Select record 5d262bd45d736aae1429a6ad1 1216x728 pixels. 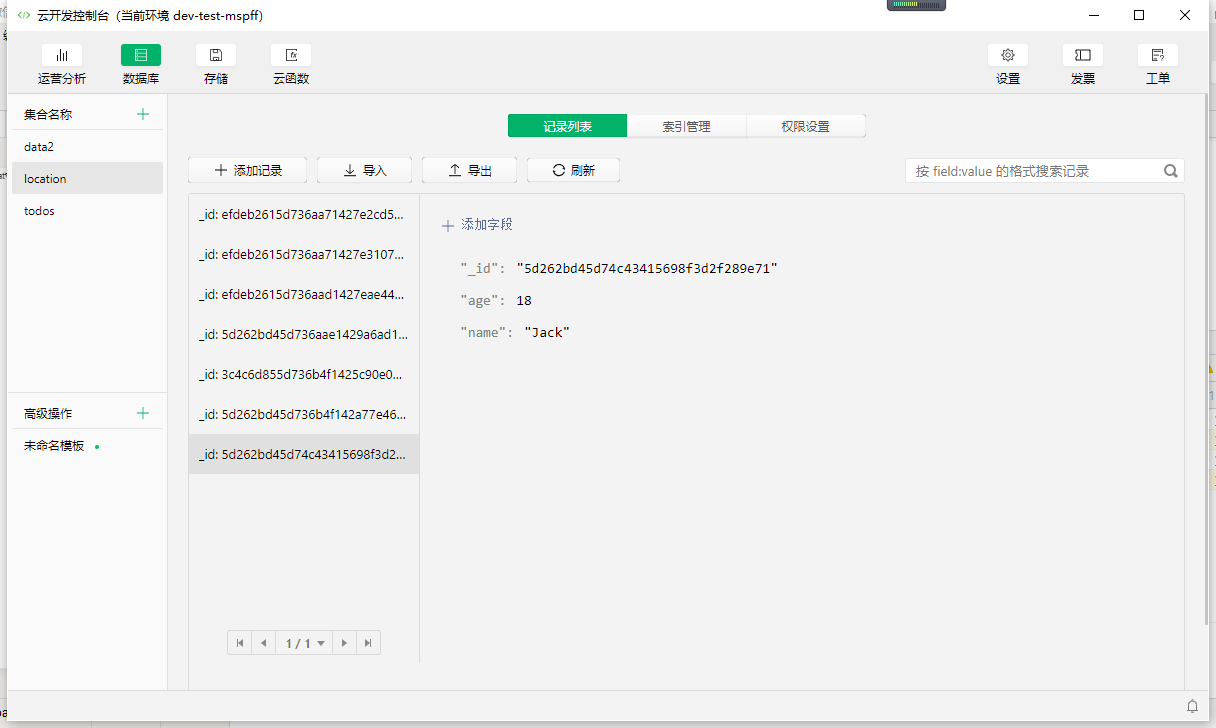click(x=304, y=334)
